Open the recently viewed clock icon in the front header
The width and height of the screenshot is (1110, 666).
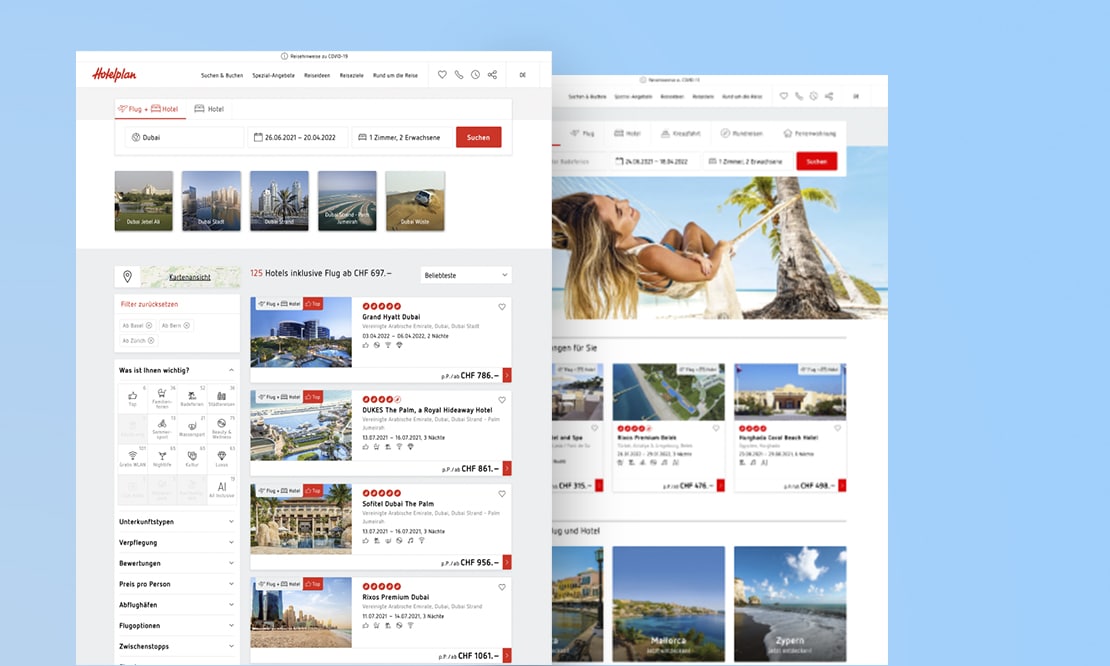(475, 74)
